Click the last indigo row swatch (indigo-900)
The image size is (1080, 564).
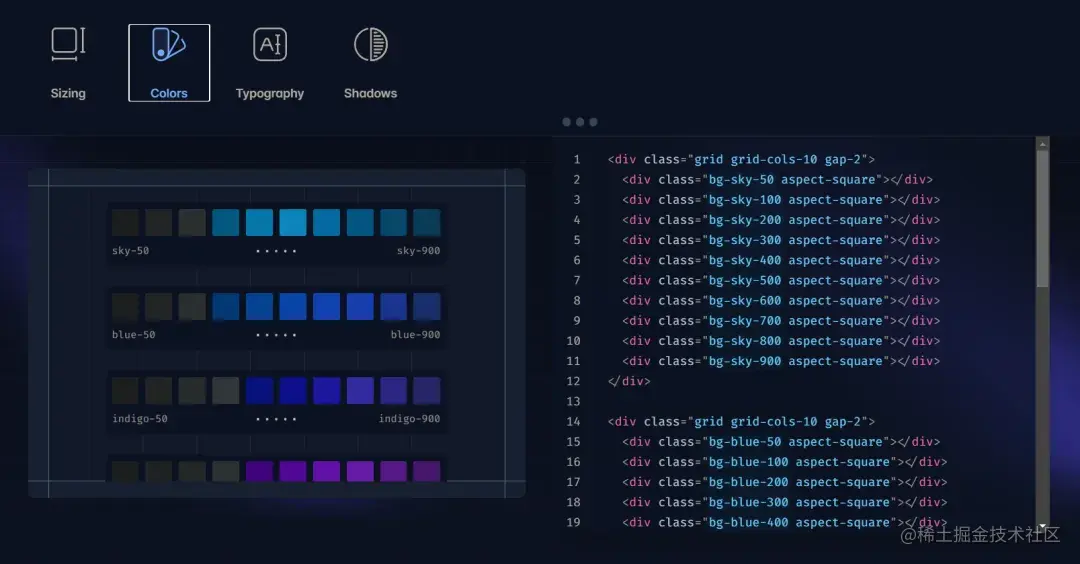tap(426, 390)
